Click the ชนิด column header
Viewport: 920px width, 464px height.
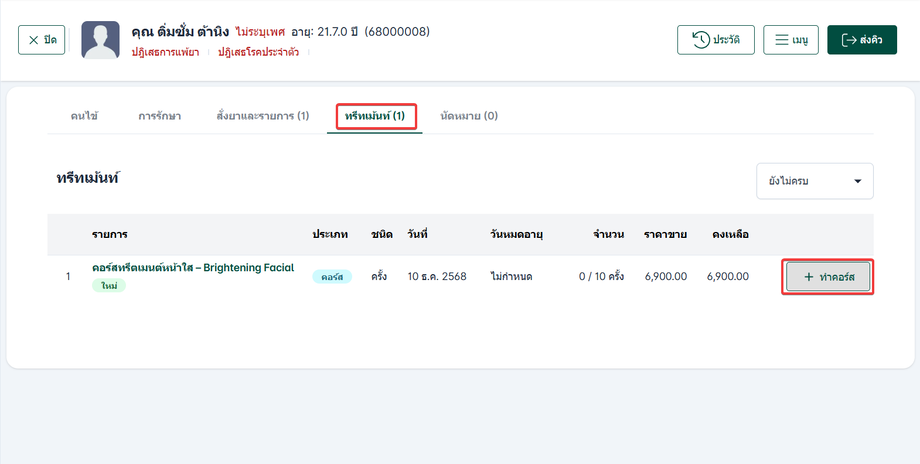pos(381,235)
